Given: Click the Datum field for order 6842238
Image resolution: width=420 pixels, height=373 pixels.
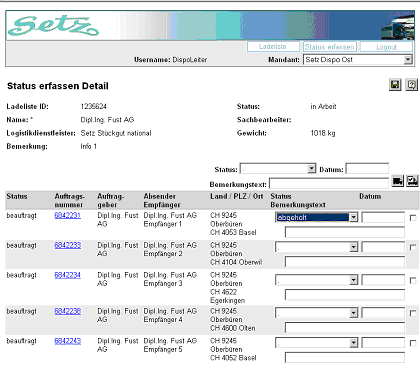Looking at the screenshot, I should click(x=383, y=313).
